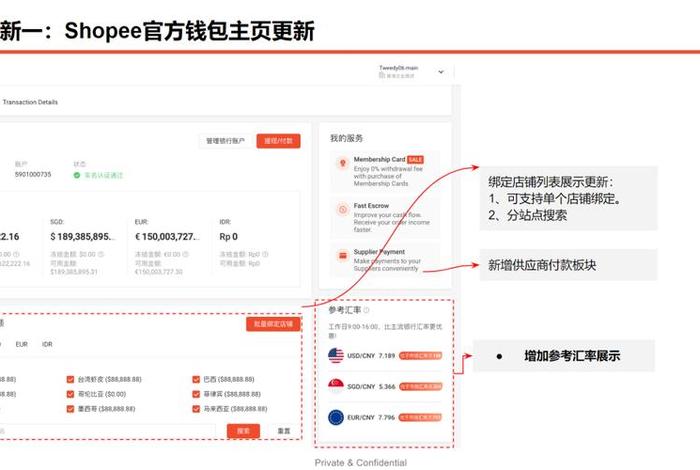The height and width of the screenshot is (470, 700).
Task: Click the 新增供应商付款板块 annotation text
Action: pos(542,265)
